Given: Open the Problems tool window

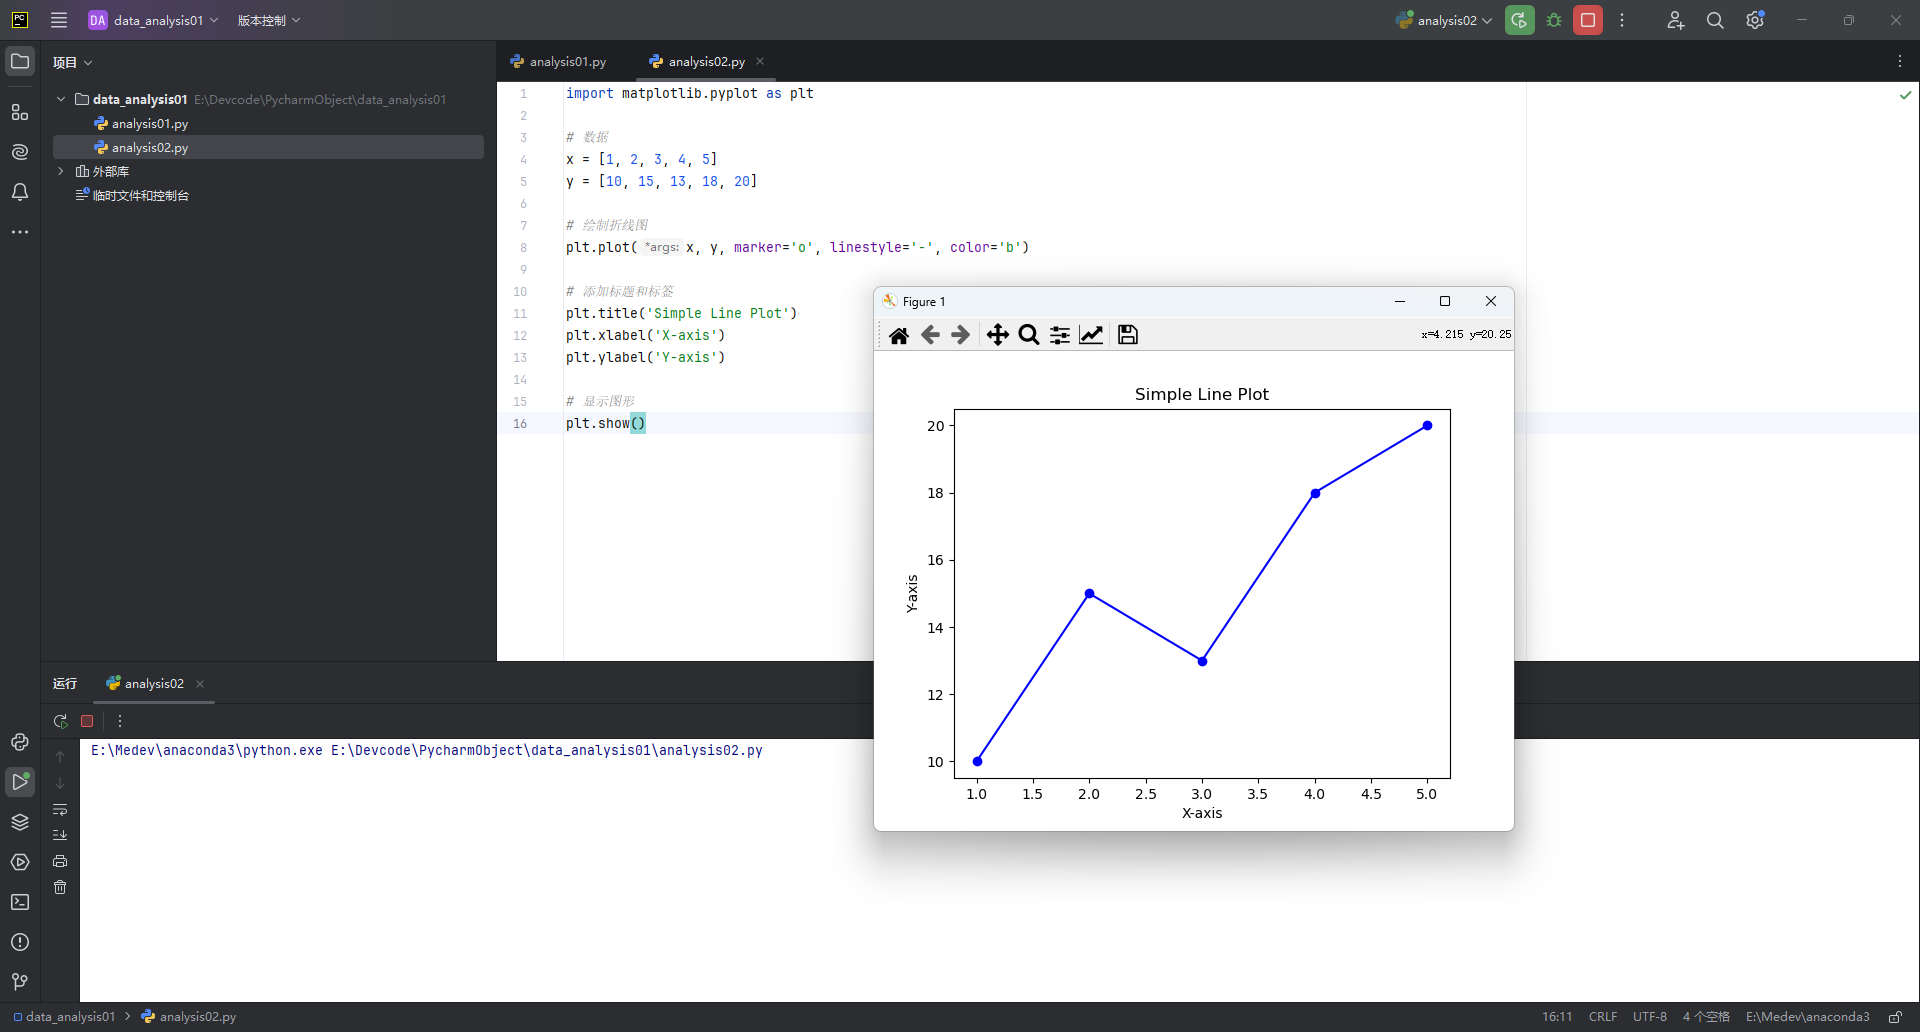Looking at the screenshot, I should 20,942.
